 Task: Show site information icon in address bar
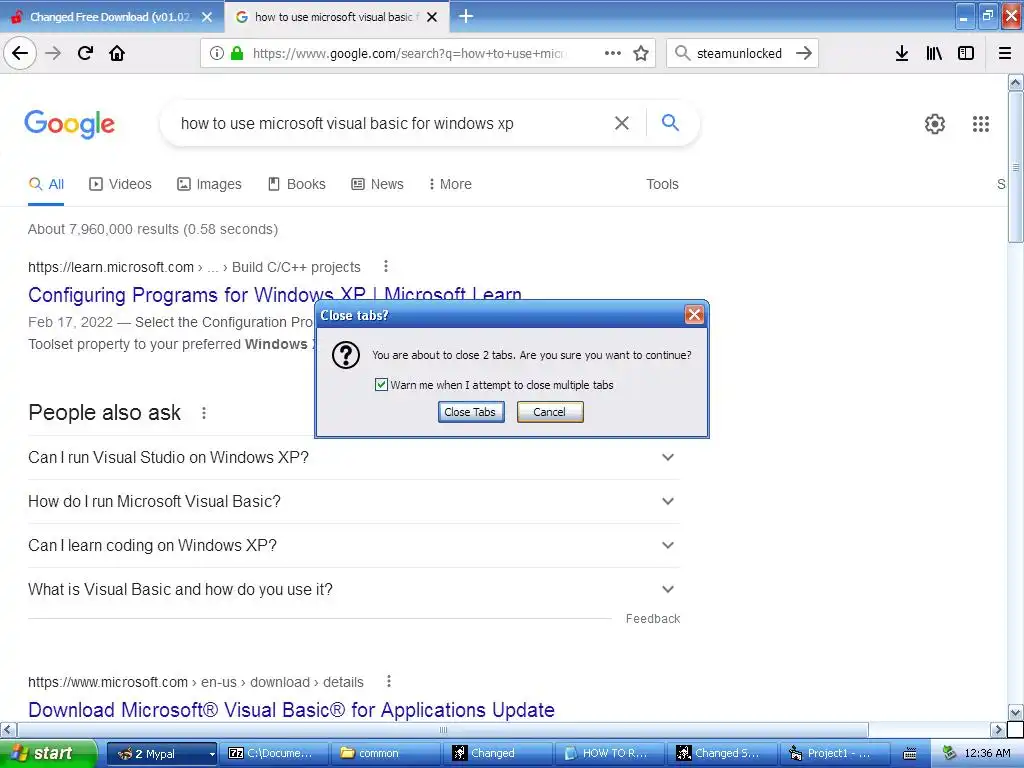pos(217,53)
